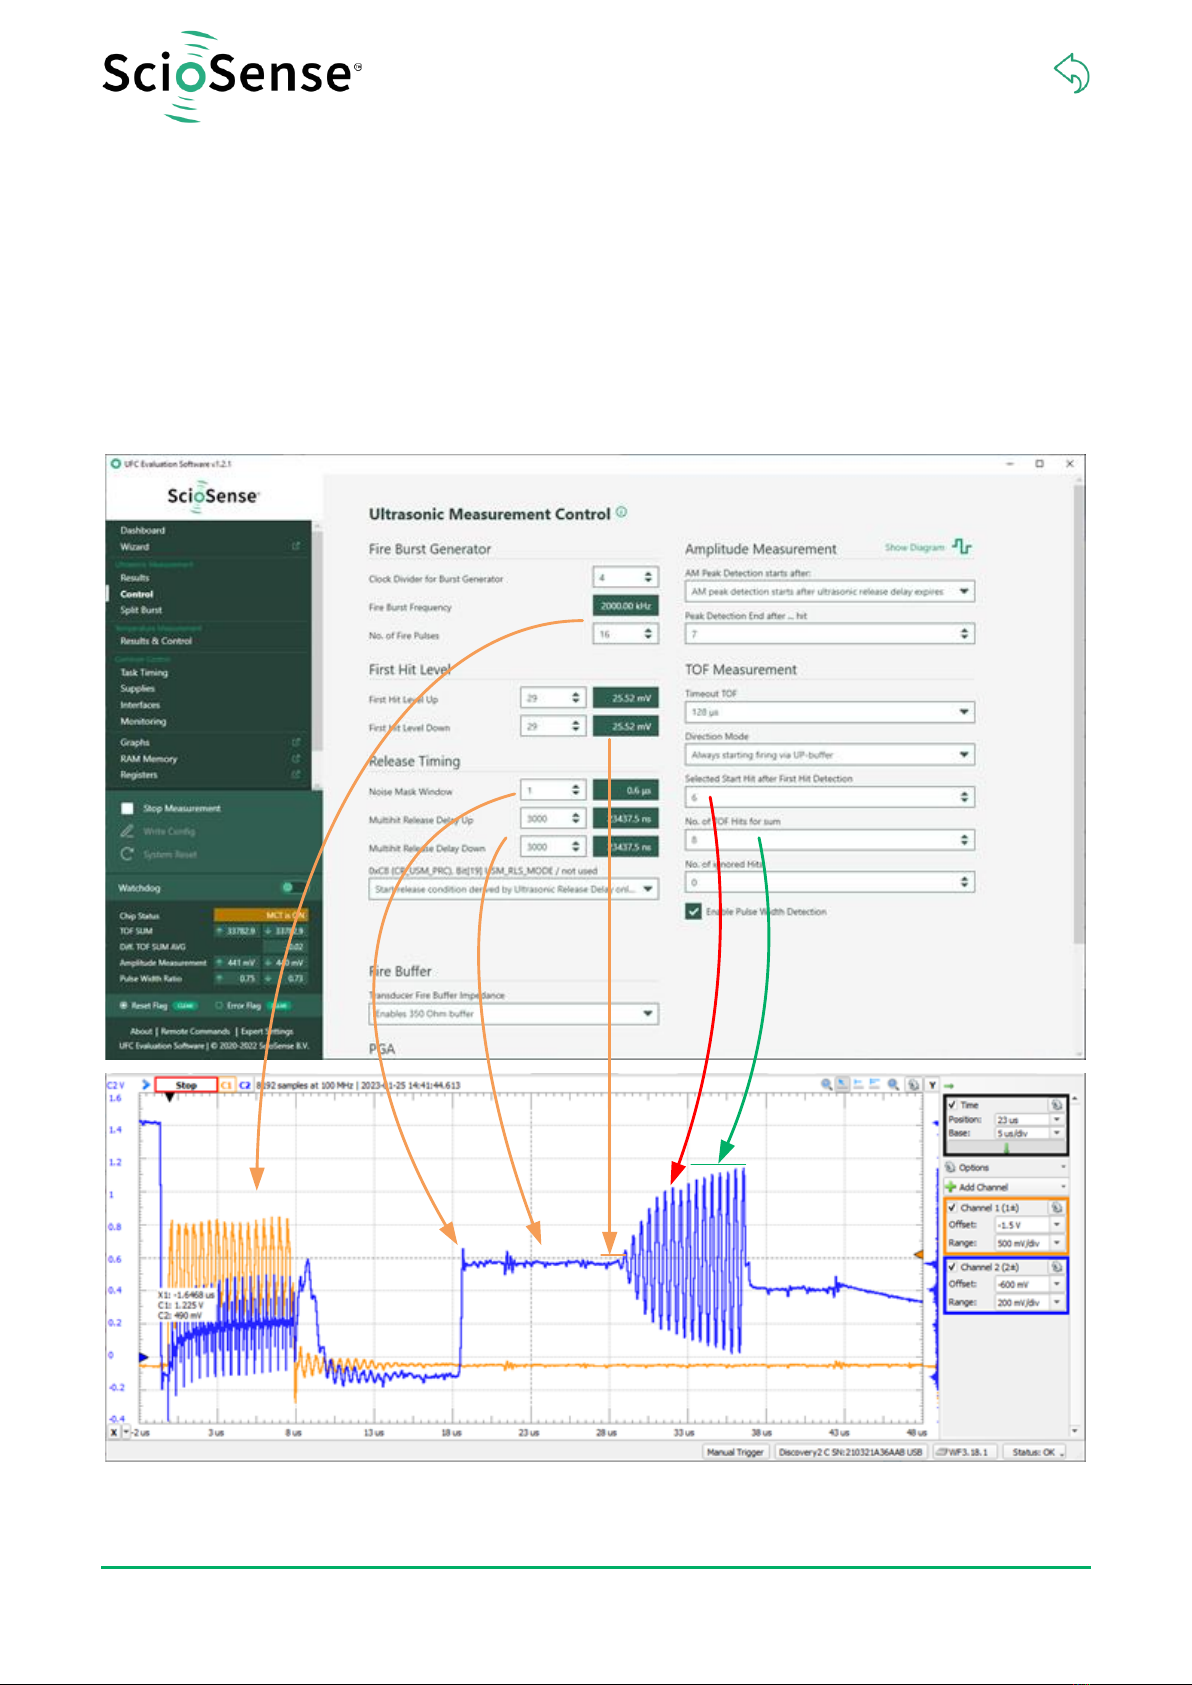
Task: Click the info icon beside Ultrasonic Measurement Control
Action: (x=621, y=513)
